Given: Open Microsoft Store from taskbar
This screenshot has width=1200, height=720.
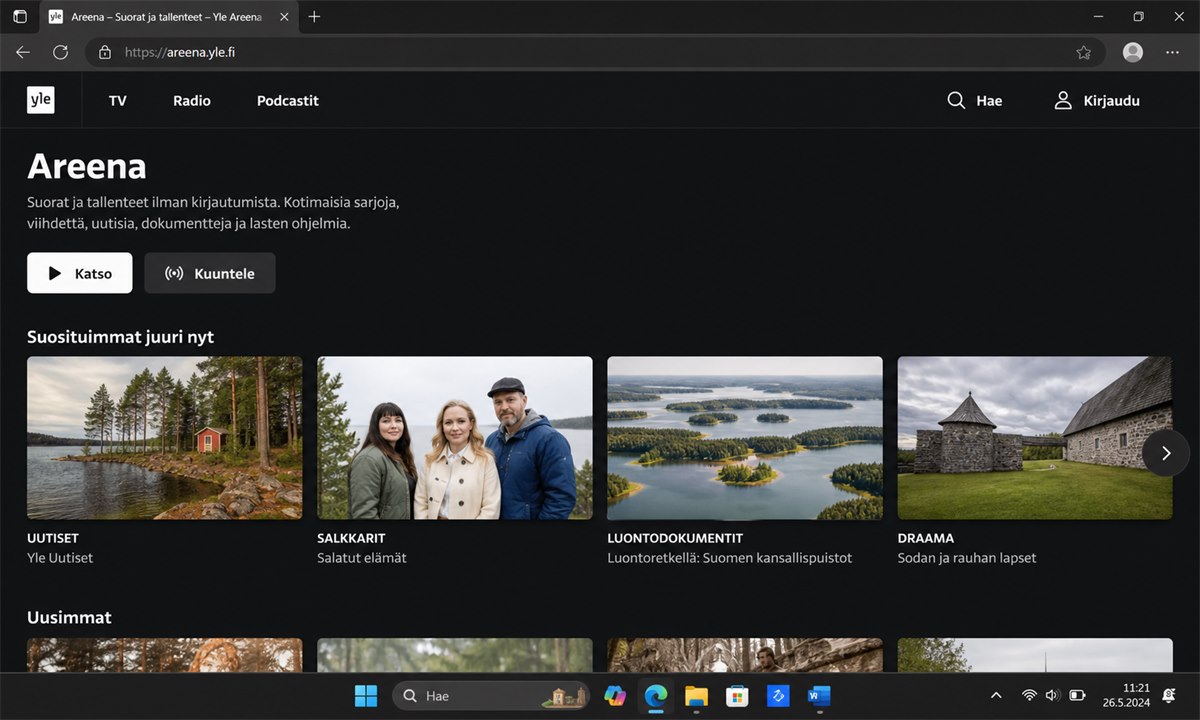Looking at the screenshot, I should click(x=738, y=696).
